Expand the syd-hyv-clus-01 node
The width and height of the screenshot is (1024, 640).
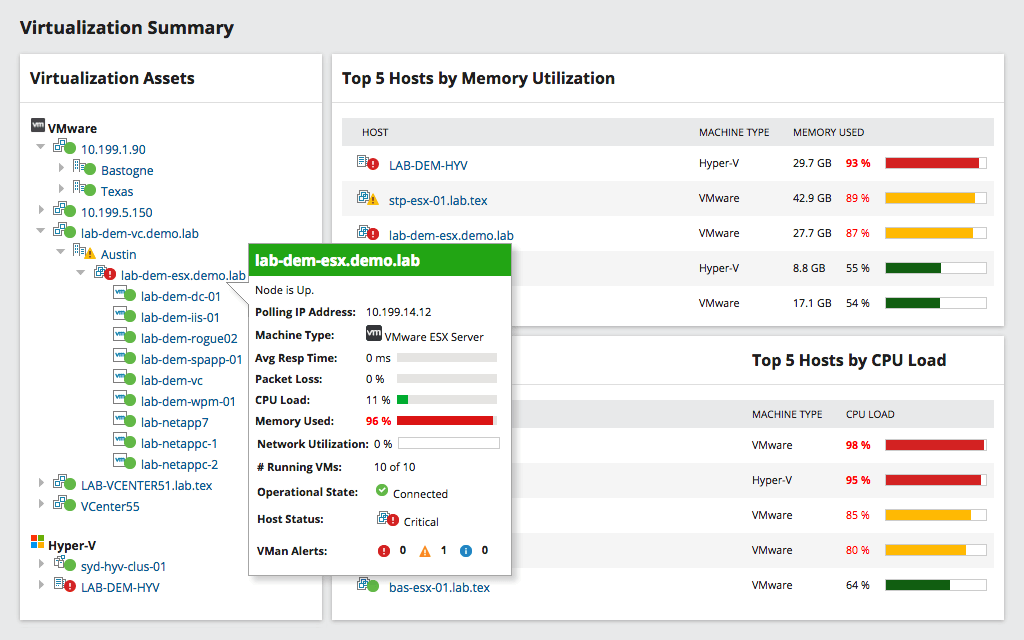tap(40, 565)
